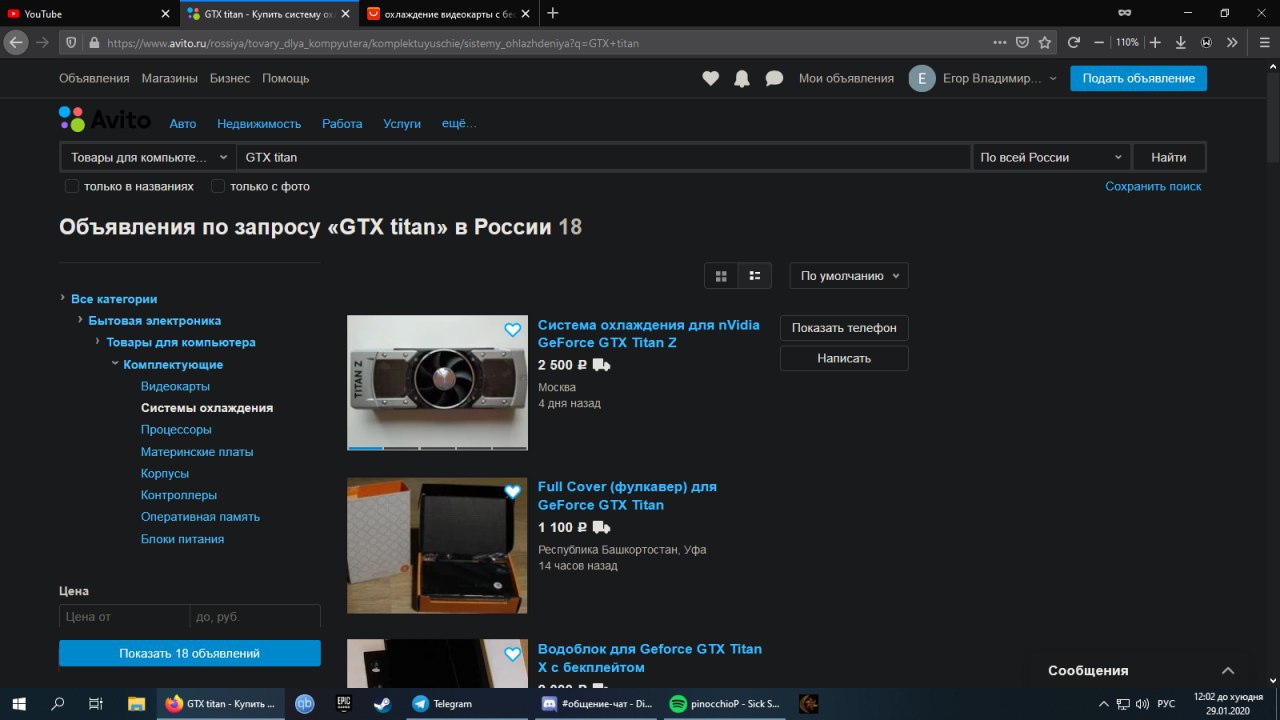This screenshot has width=1280, height=720.
Task: Click 'Показать телефон' button
Action: click(844, 328)
